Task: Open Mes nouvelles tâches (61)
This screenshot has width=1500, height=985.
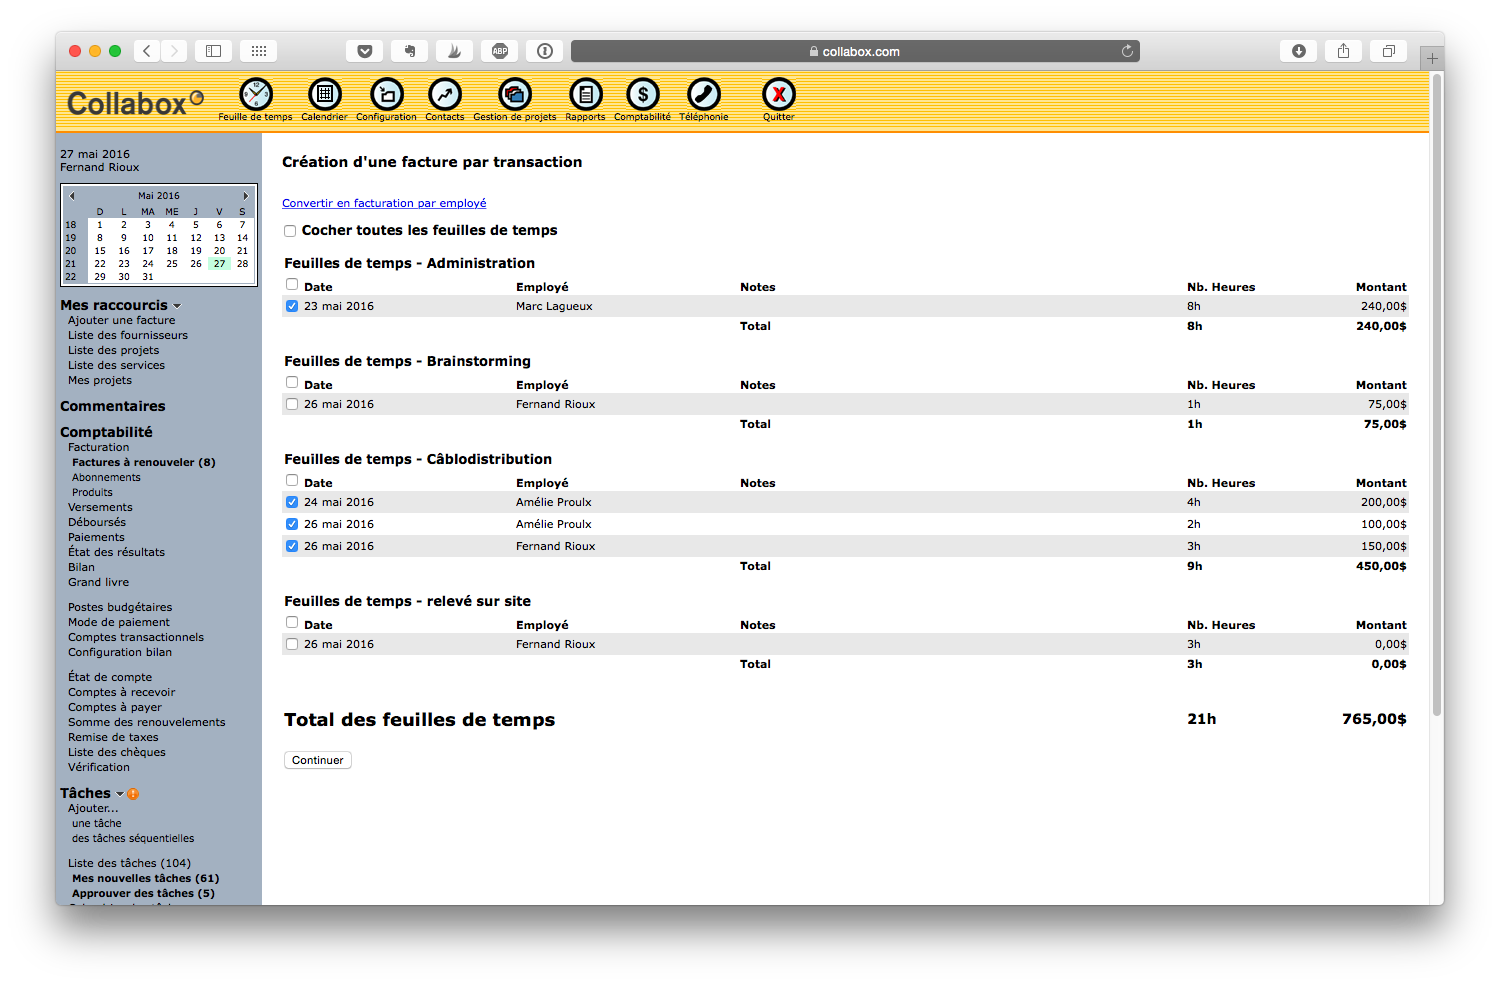Action: pyautogui.click(x=145, y=878)
